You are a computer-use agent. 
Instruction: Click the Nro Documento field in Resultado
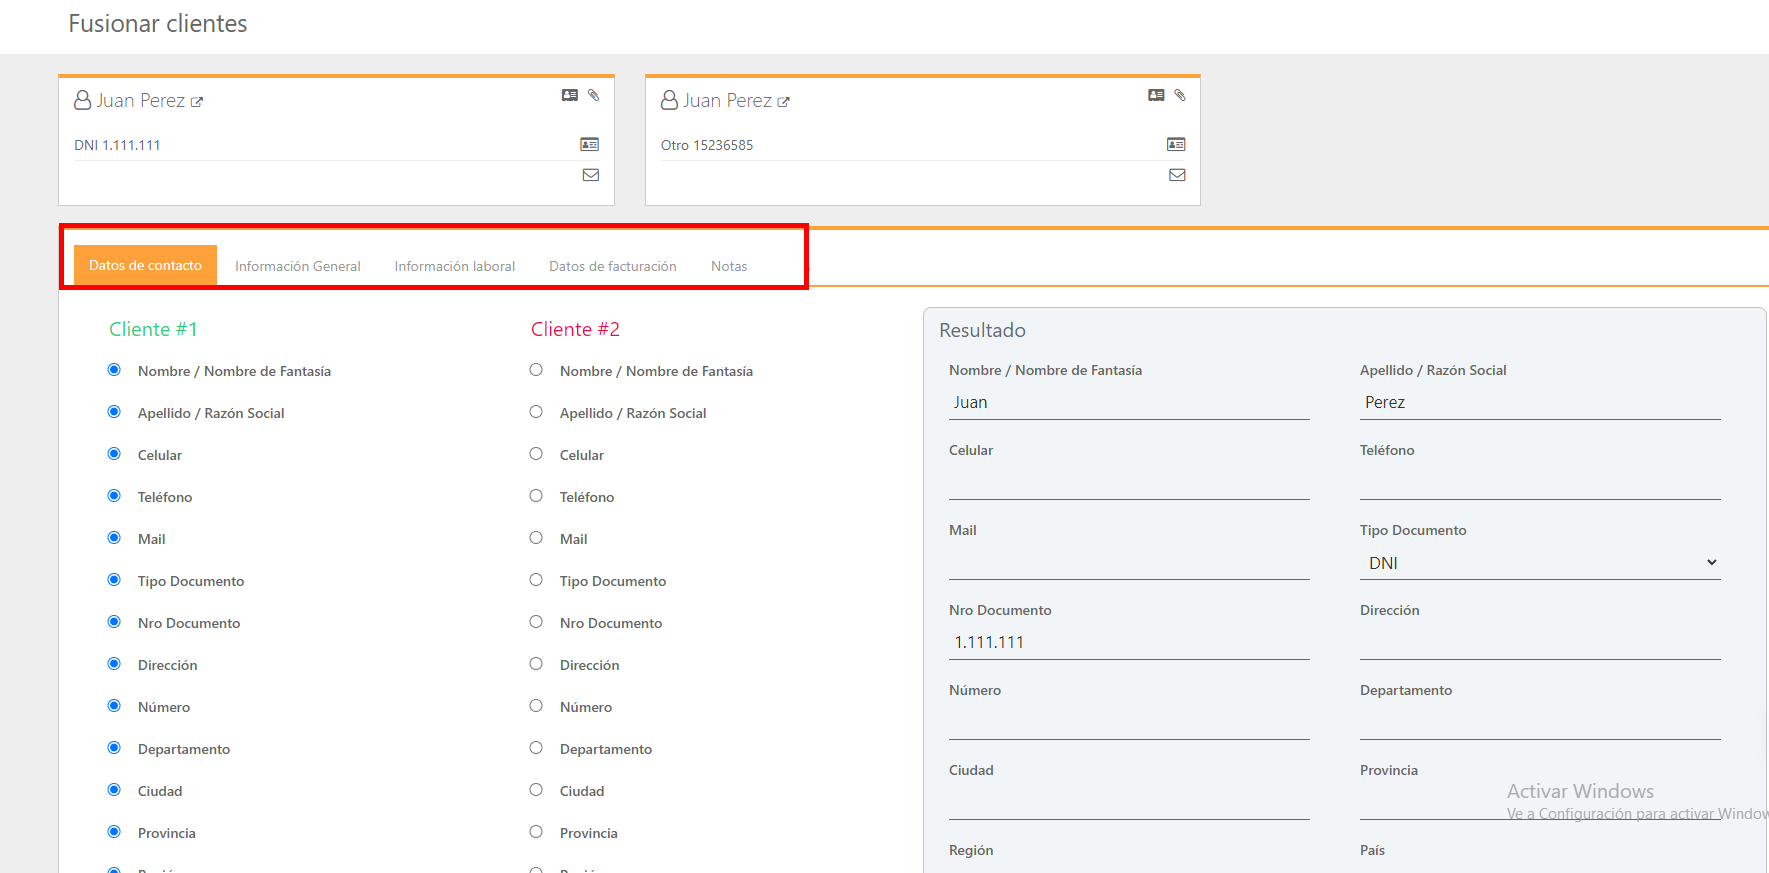1128,642
